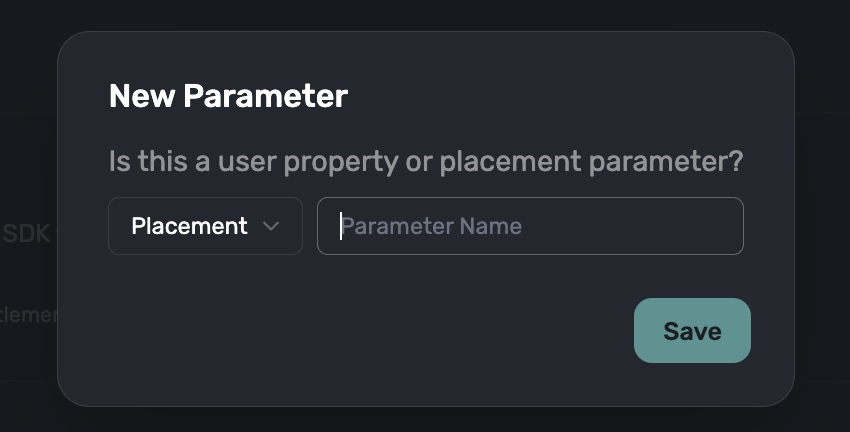The width and height of the screenshot is (850, 432).
Task: Open the Placement dropdown
Action: tap(205, 226)
